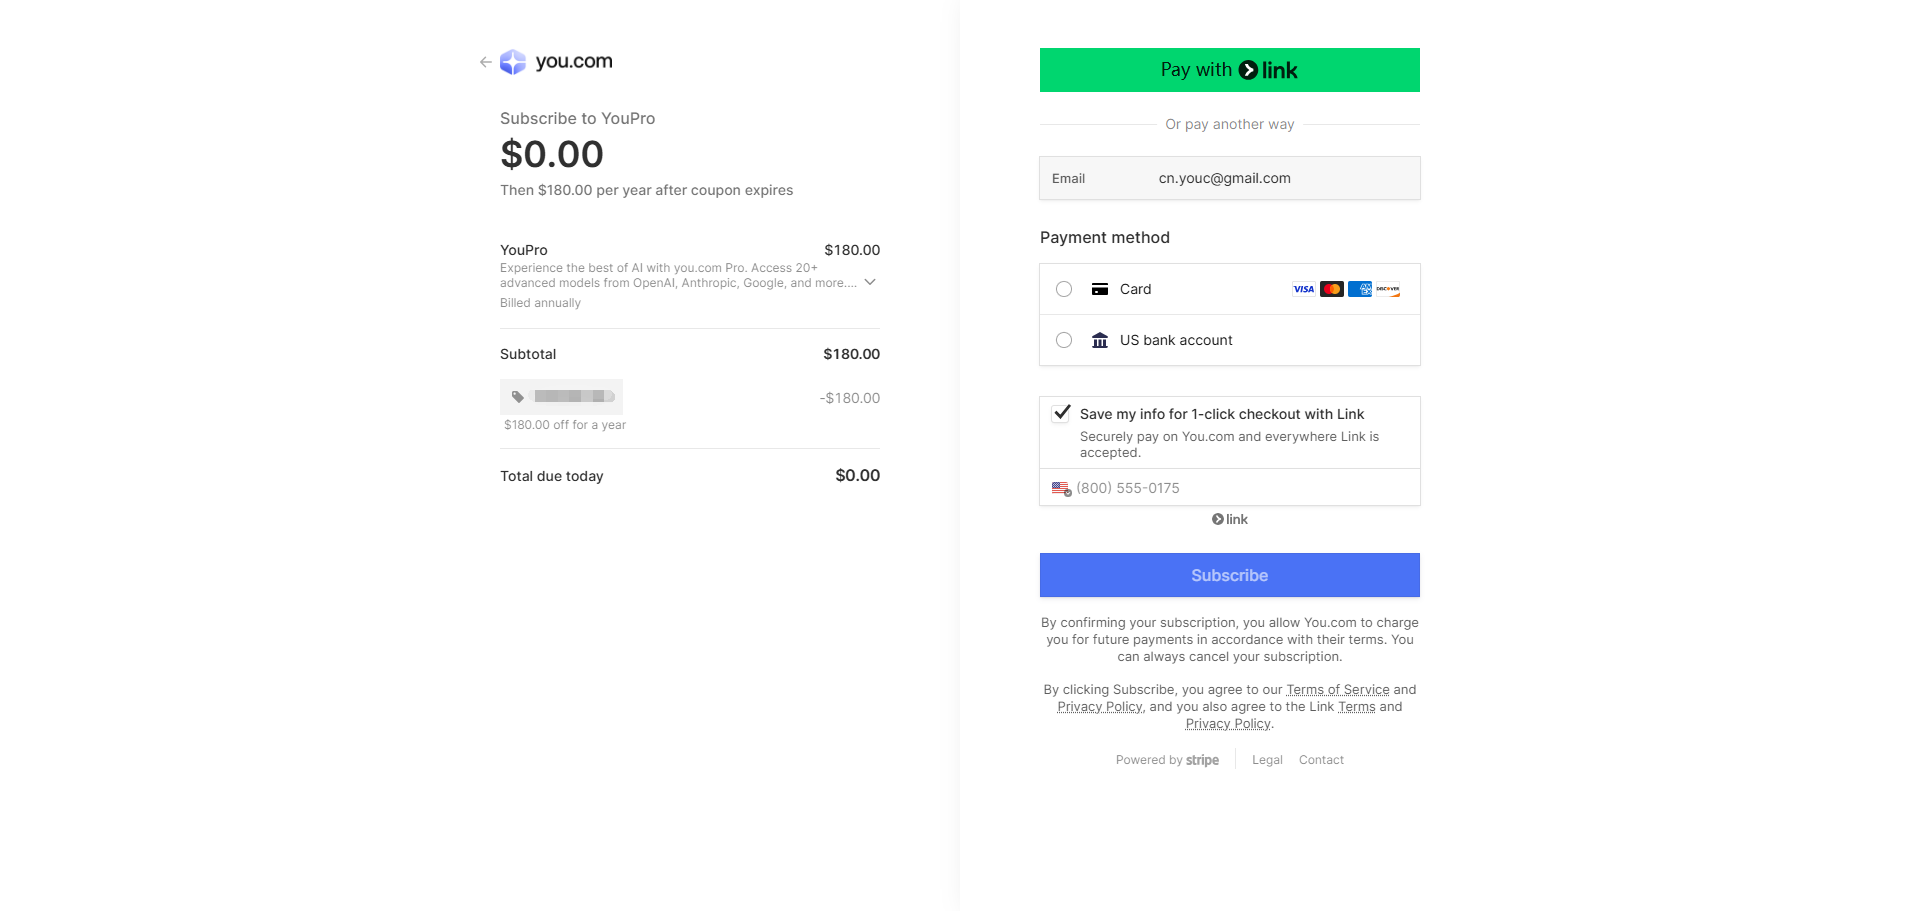This screenshot has height=911, width=1920.
Task: Open the Link Terms hyperlink
Action: 1357,707
